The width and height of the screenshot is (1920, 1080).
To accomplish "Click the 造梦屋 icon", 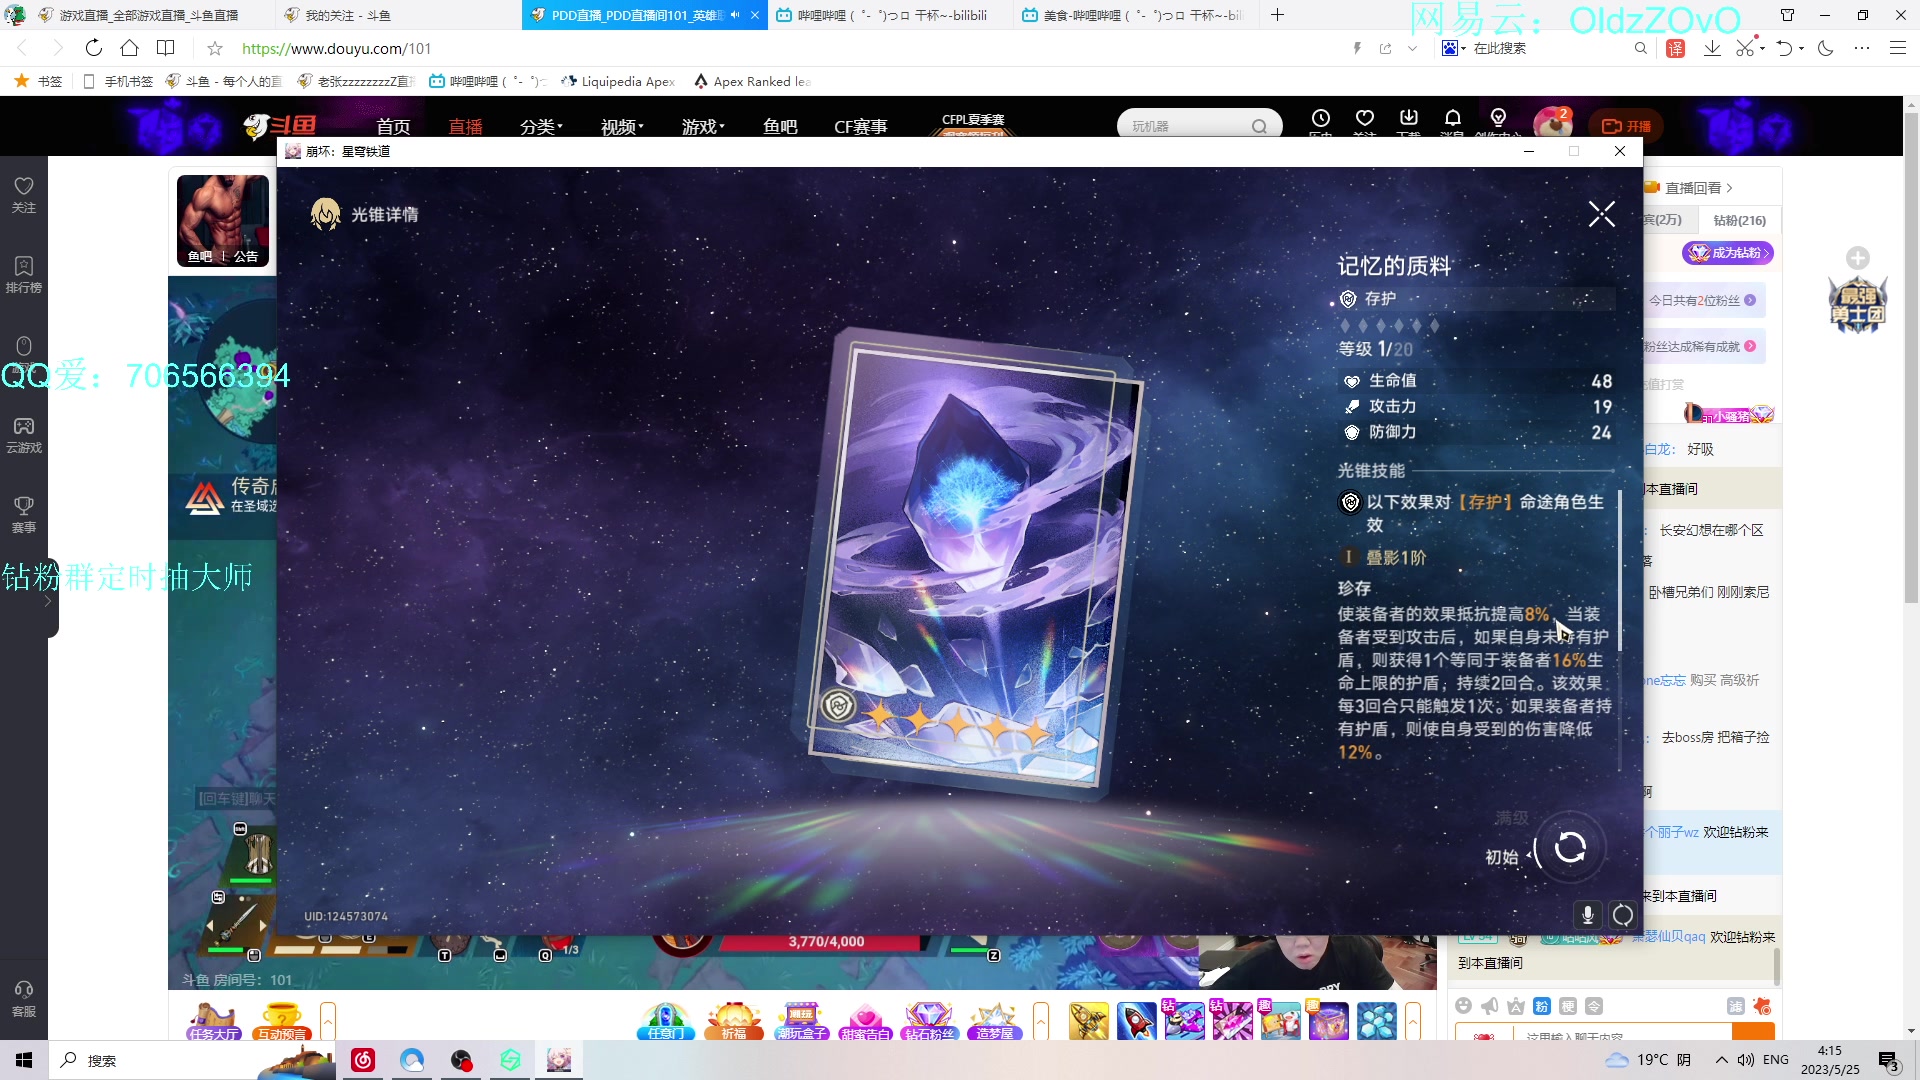I will click(993, 1021).
